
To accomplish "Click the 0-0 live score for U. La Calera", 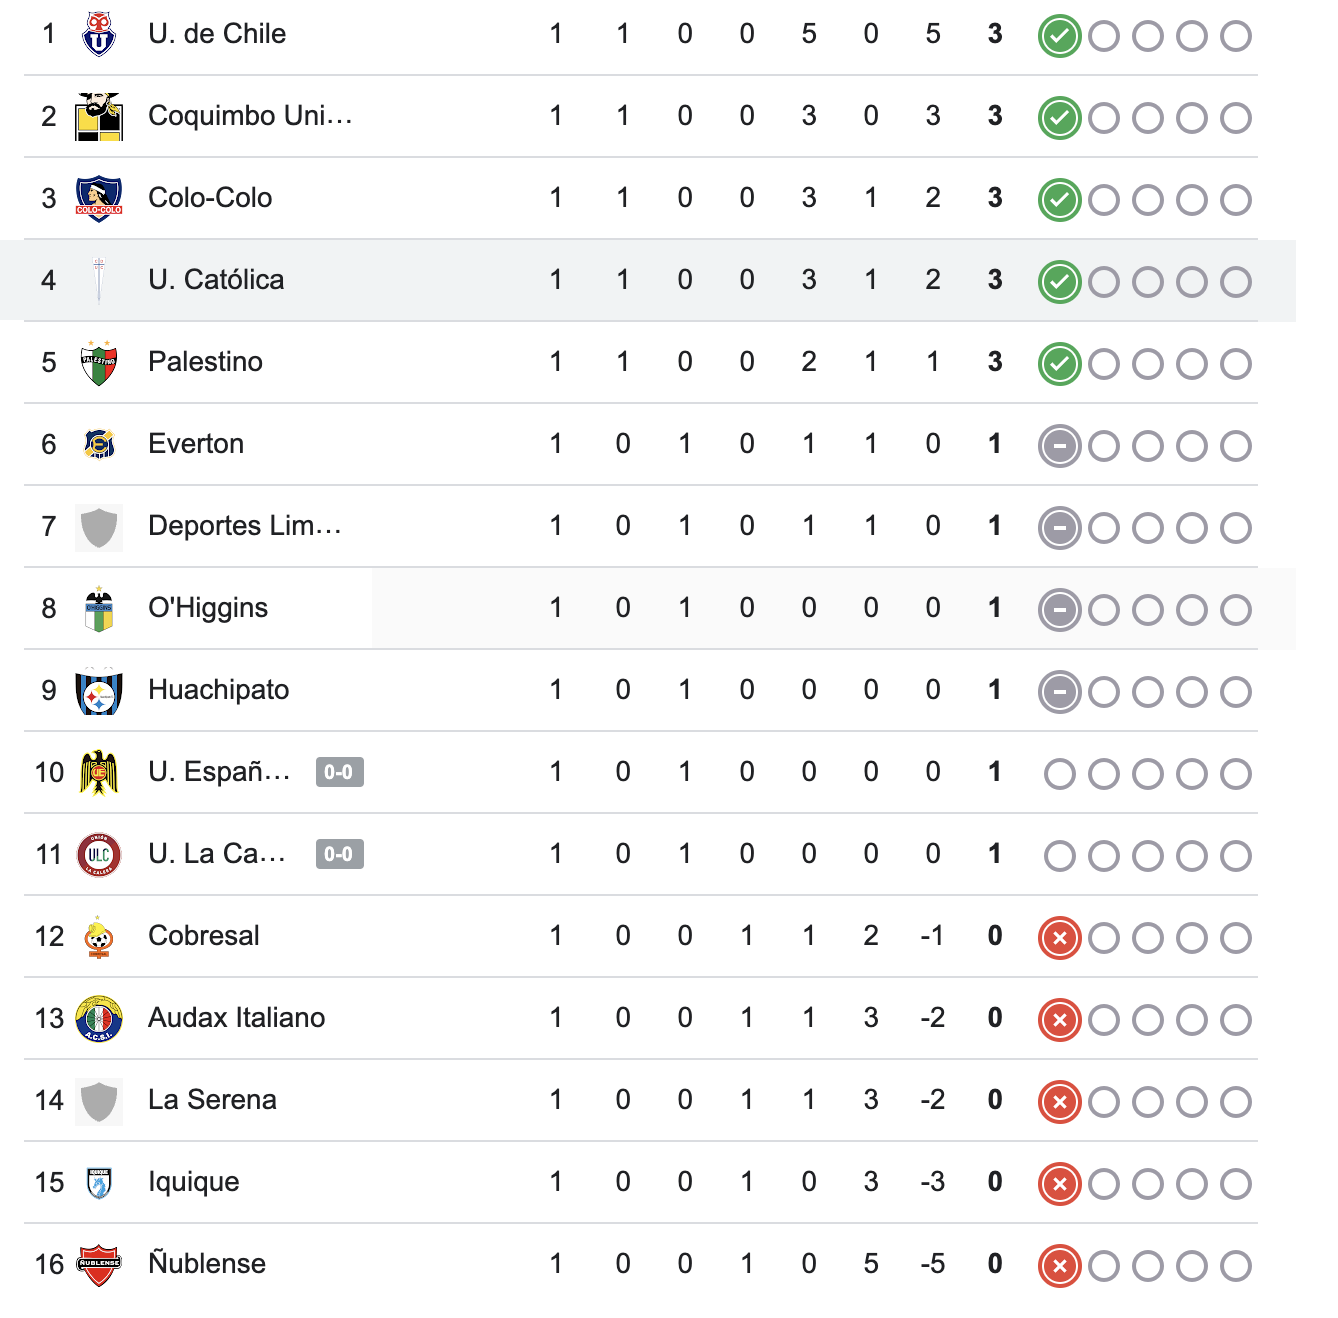I will pos(339,853).
